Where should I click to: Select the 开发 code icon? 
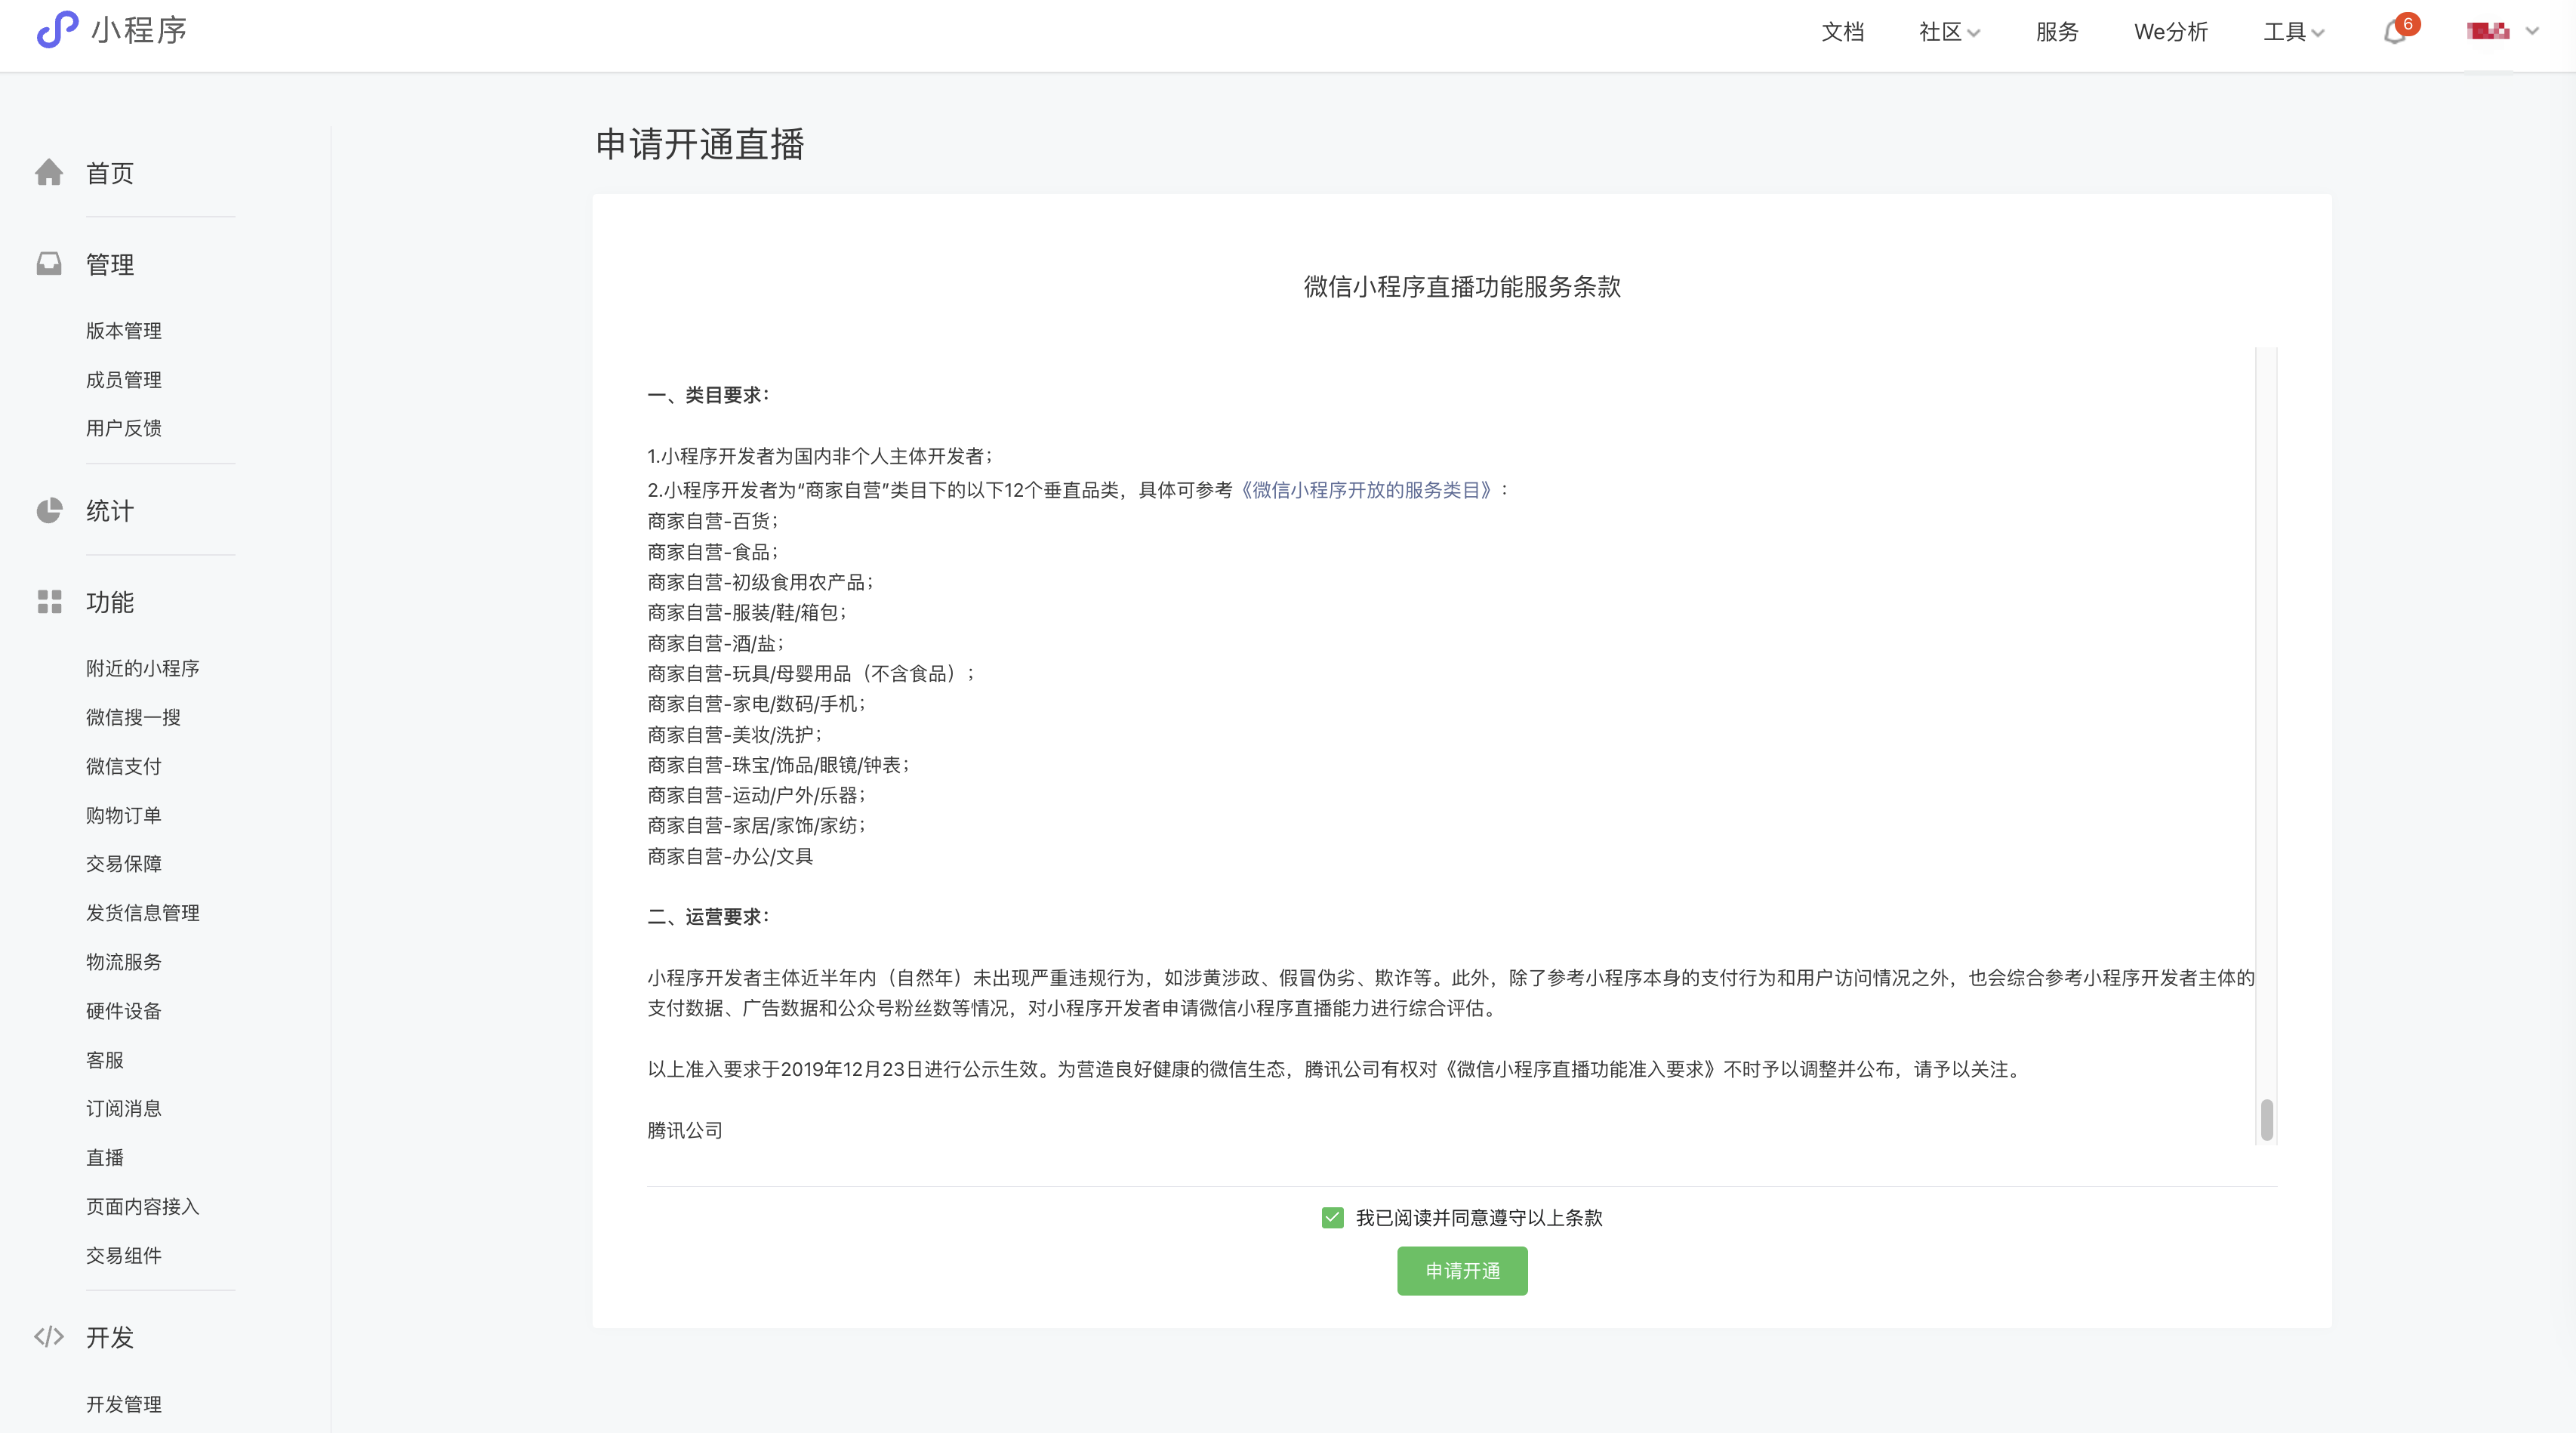[x=50, y=1337]
